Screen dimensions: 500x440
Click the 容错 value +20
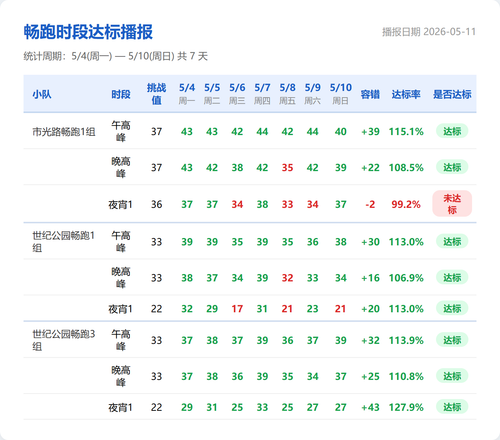(x=370, y=309)
